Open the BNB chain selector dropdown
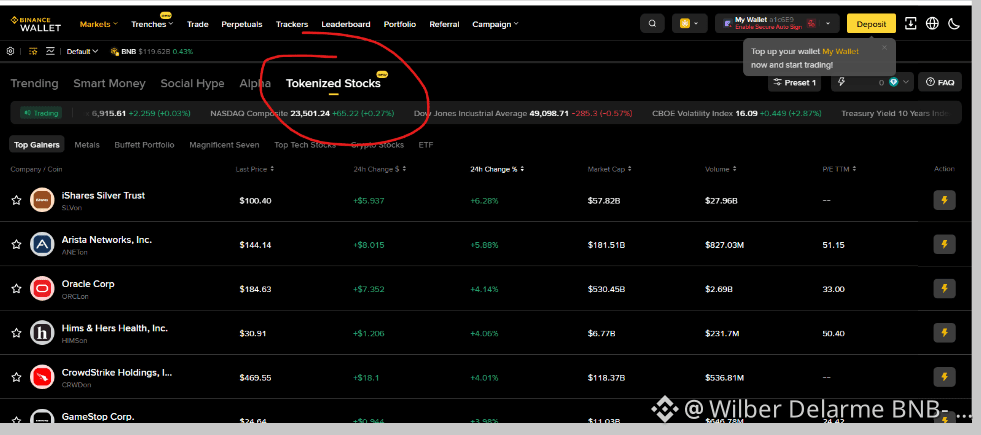The width and height of the screenshot is (981, 435). click(x=690, y=24)
